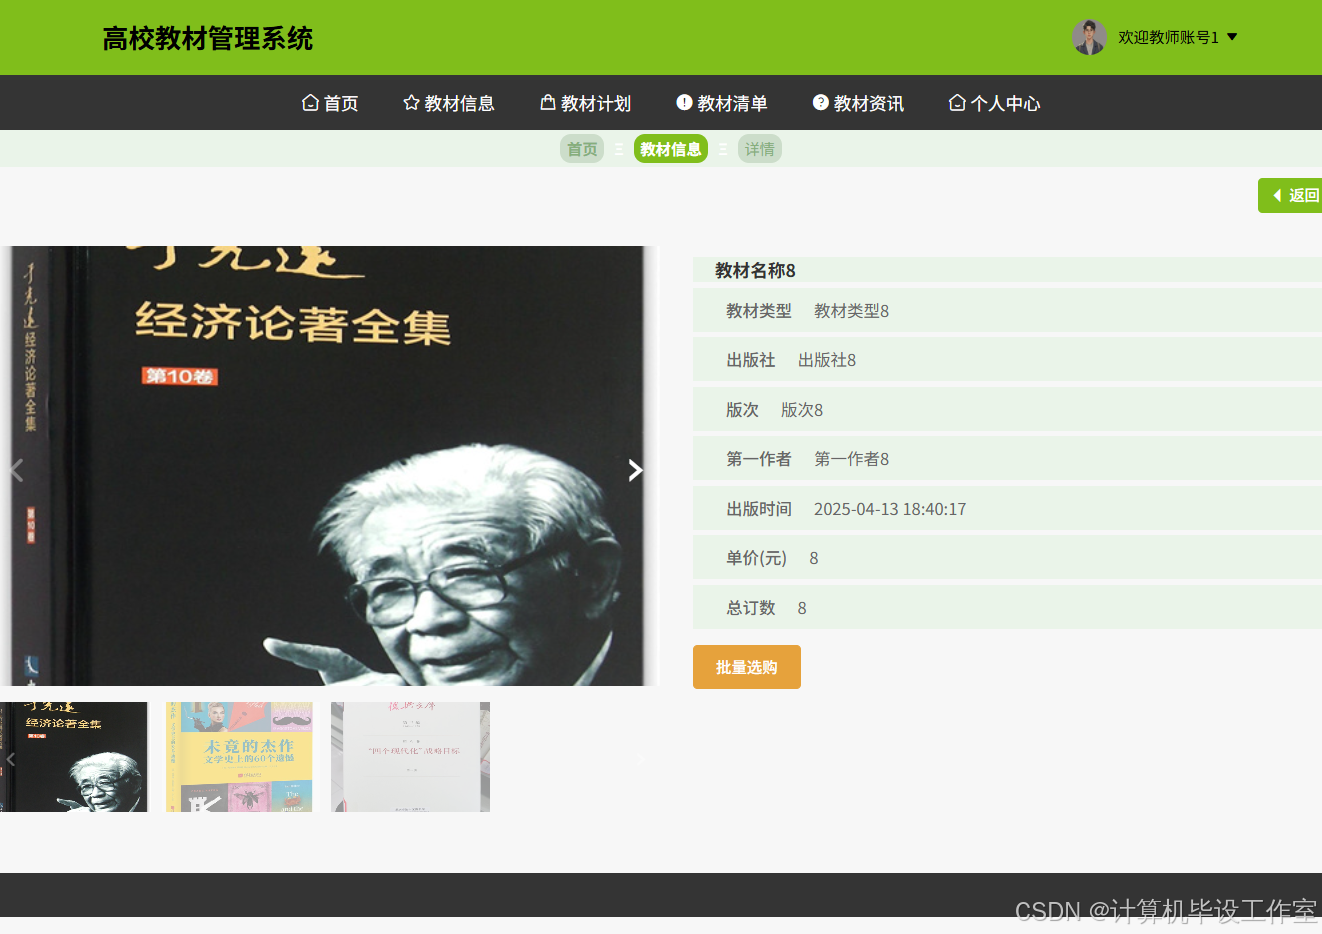Click the 出版社8 value
The image size is (1322, 934).
[x=827, y=360]
